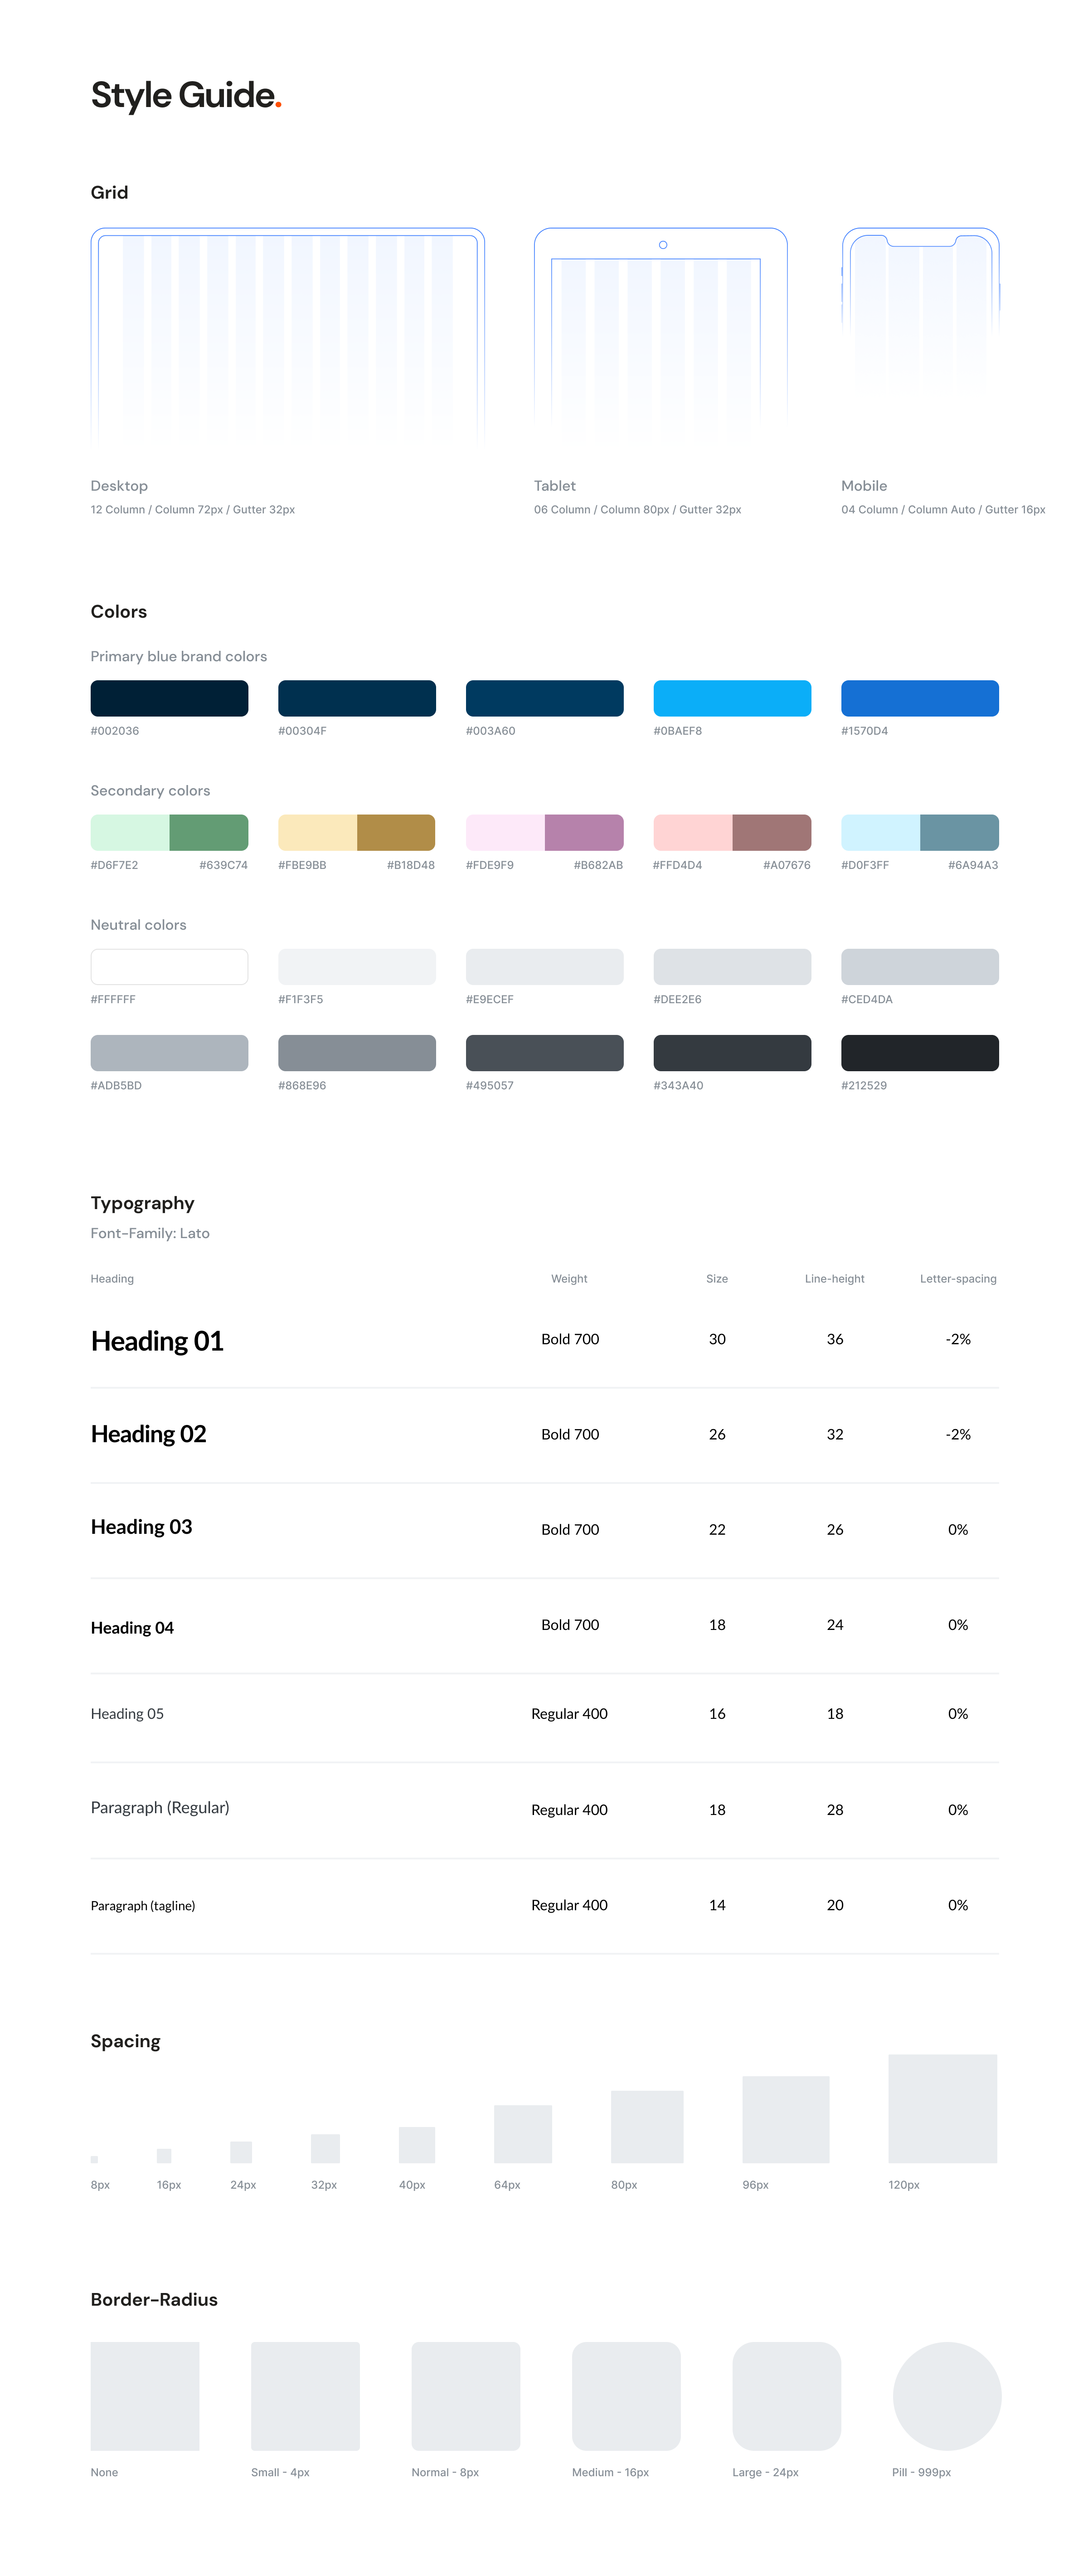Select the #0BAEF8 bright blue swatch
The width and height of the screenshot is (1088, 2576).
(732, 698)
